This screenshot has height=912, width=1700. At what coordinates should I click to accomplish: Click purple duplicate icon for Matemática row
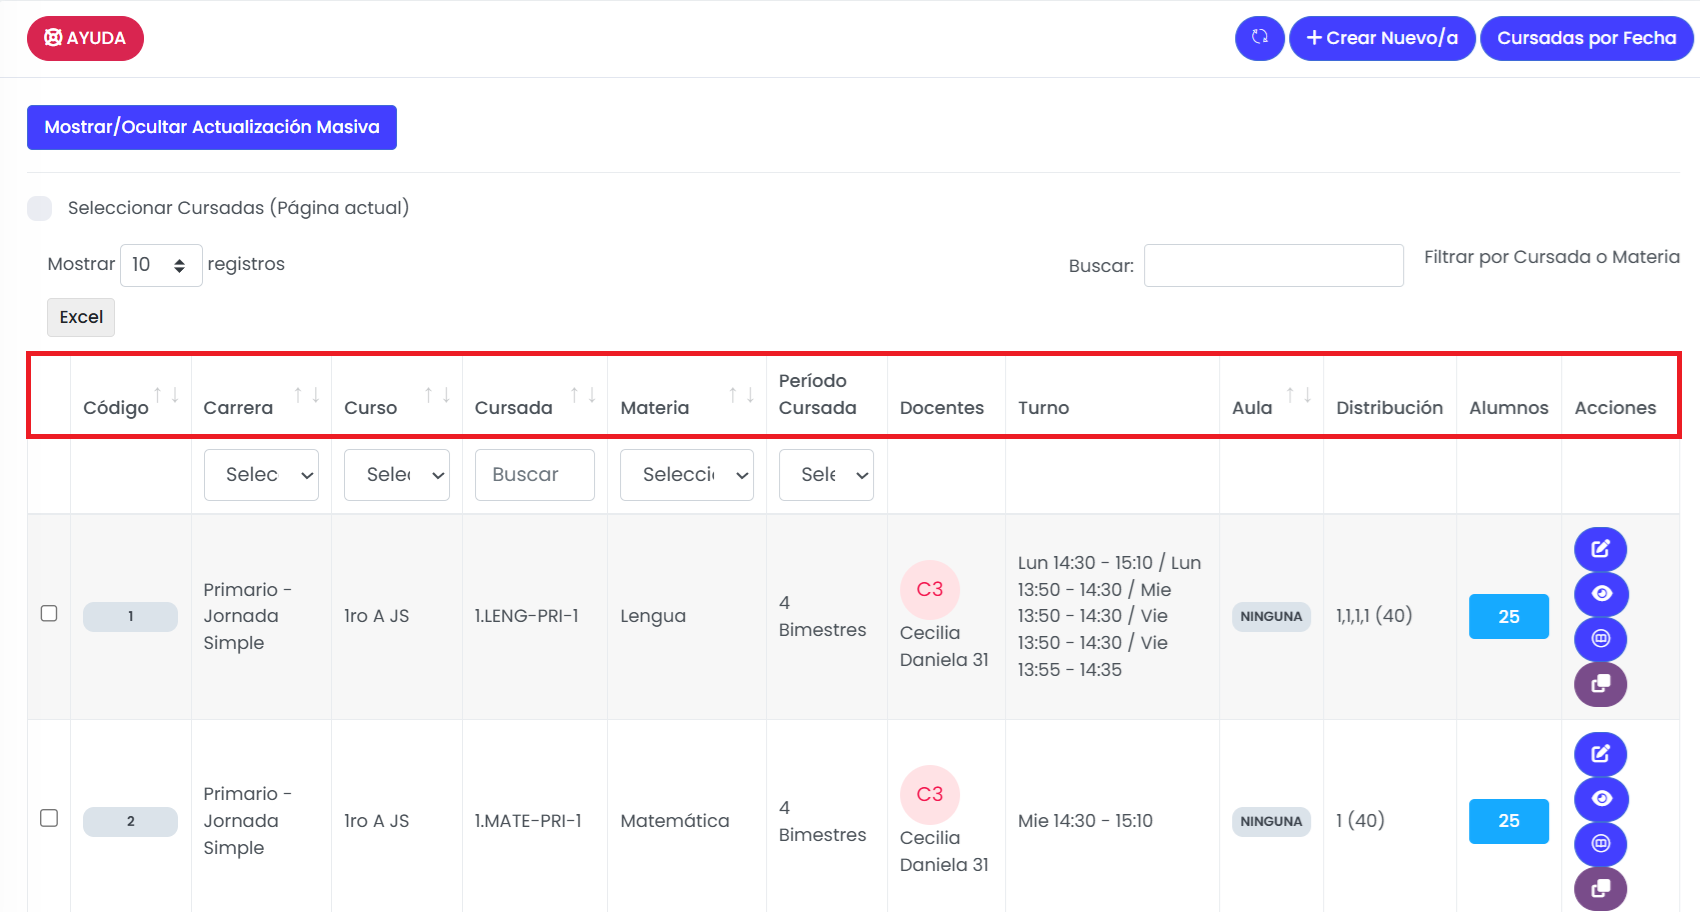tap(1601, 888)
